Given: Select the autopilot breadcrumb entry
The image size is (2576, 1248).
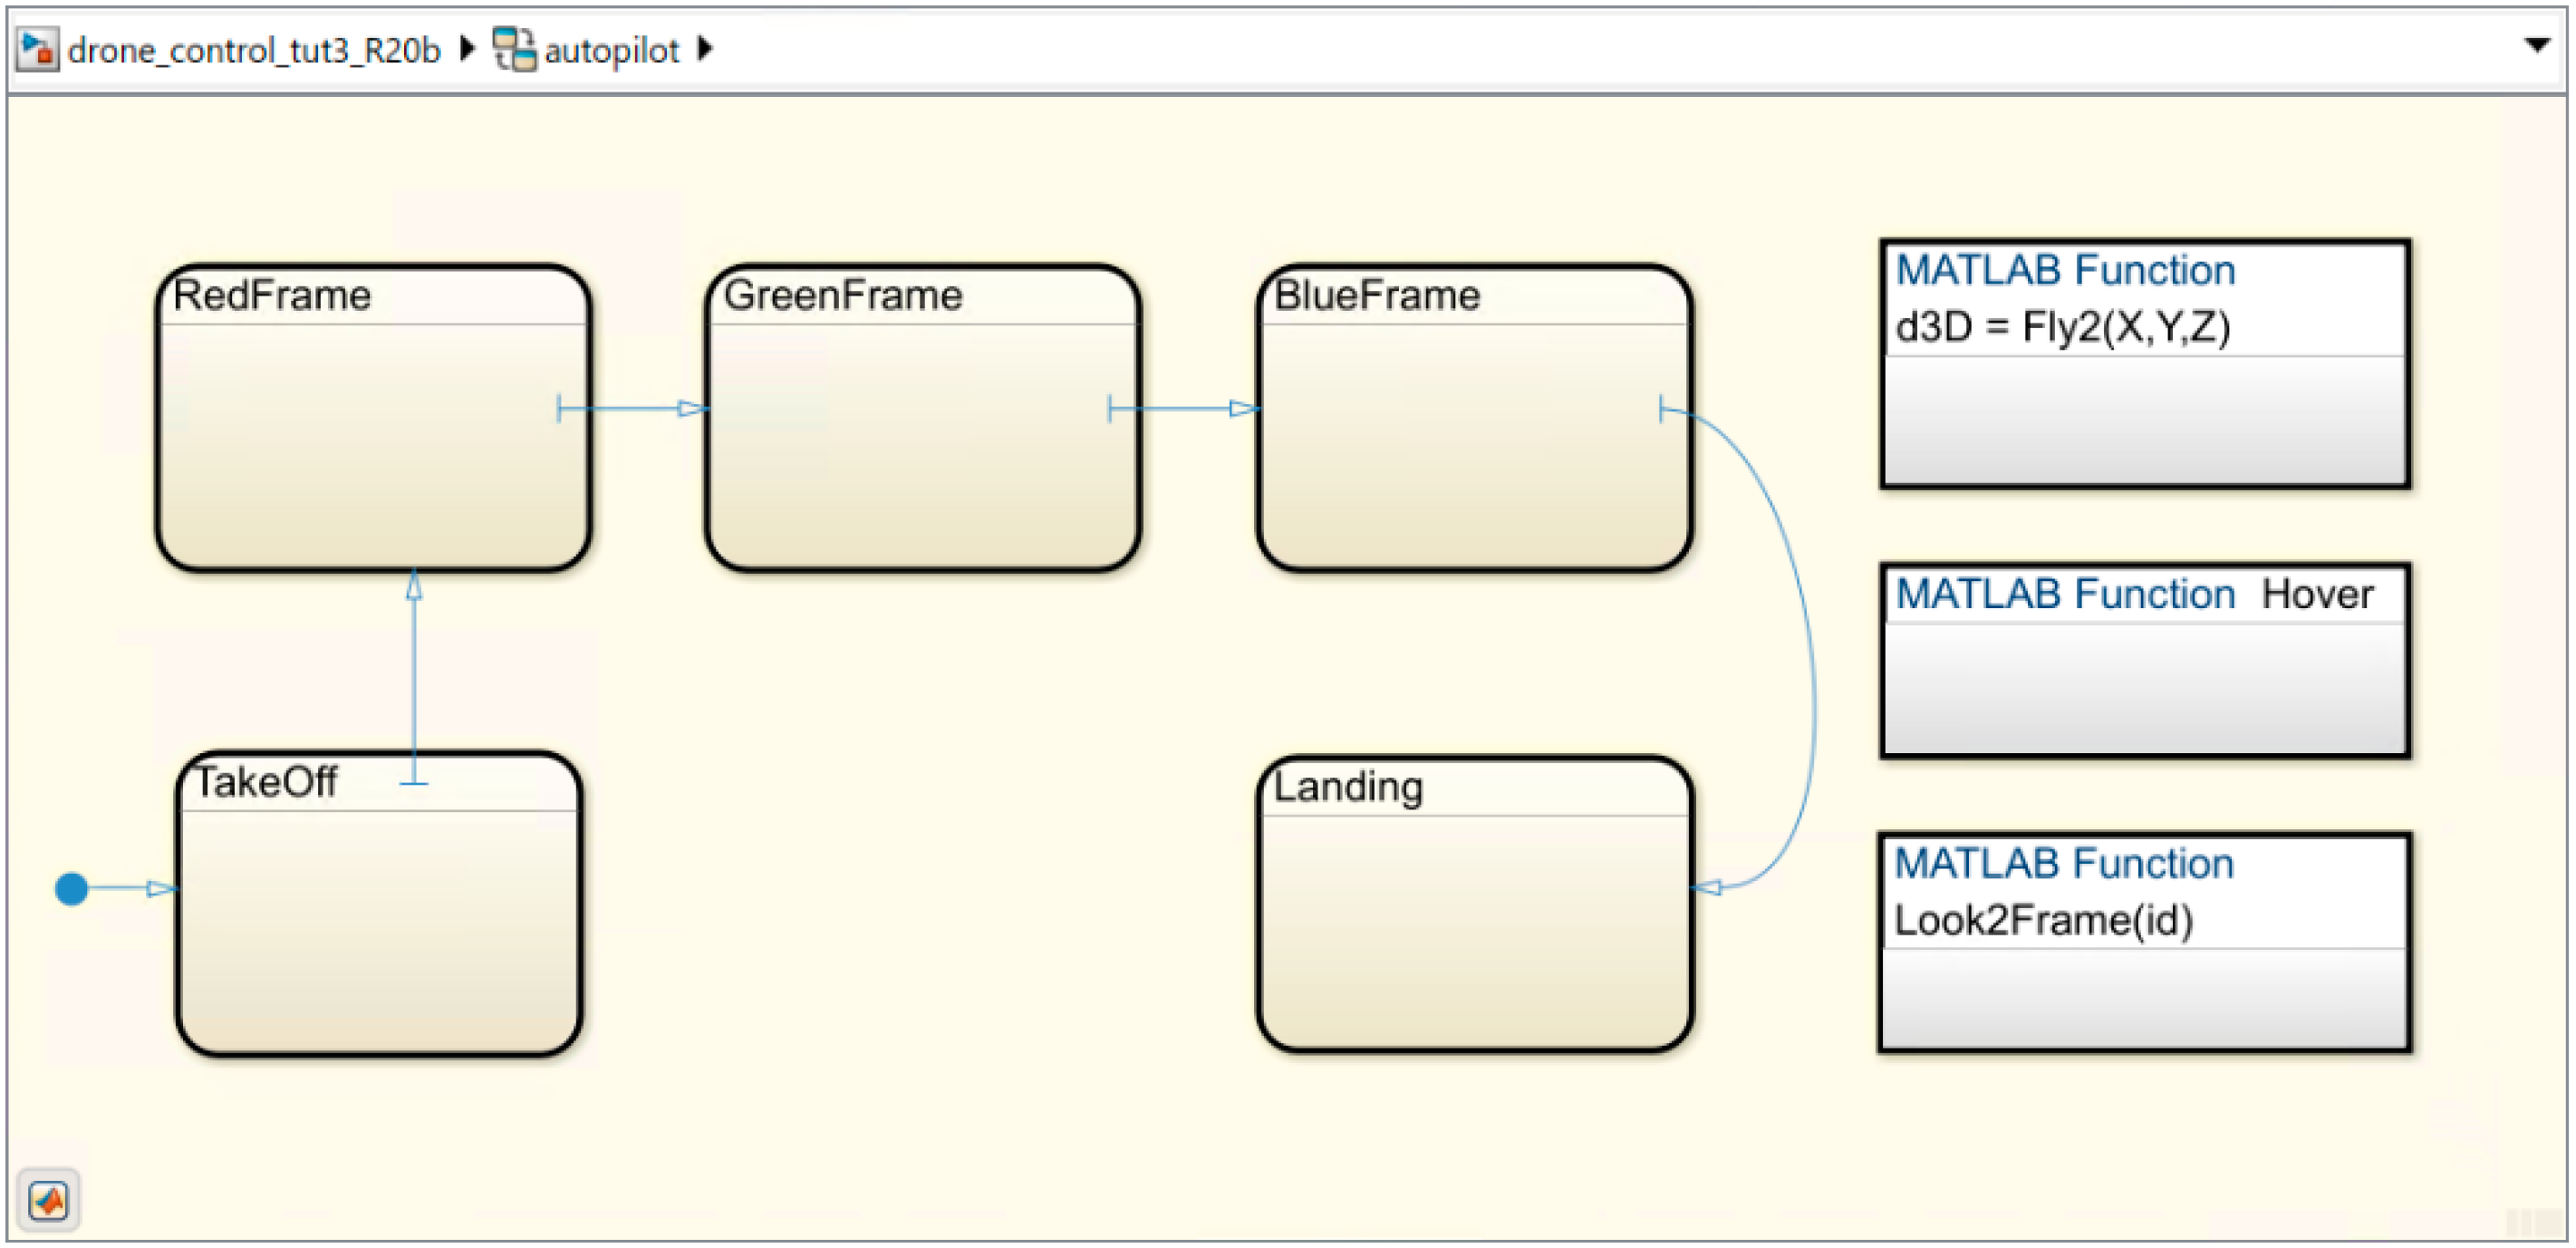Looking at the screenshot, I should 611,50.
